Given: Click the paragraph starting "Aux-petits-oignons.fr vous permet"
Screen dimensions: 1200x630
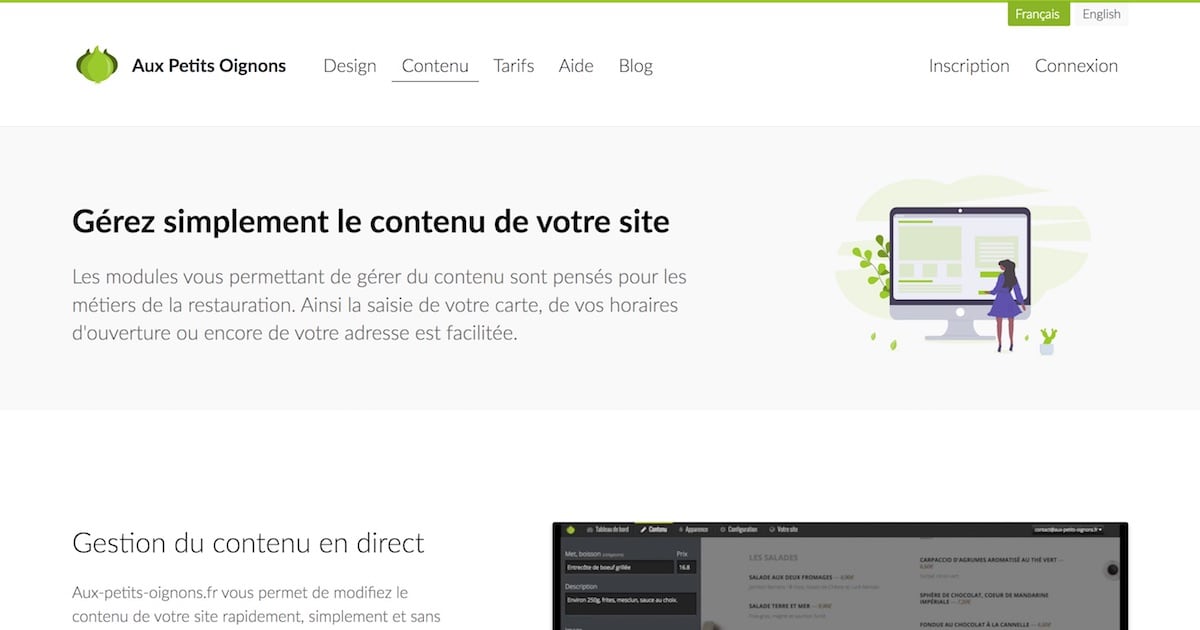Looking at the screenshot, I should coord(256,605).
